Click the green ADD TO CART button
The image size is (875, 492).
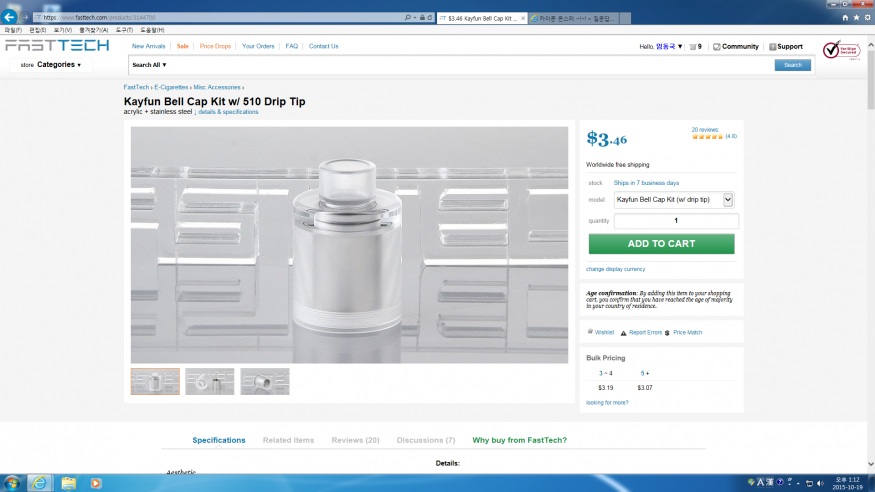click(661, 244)
